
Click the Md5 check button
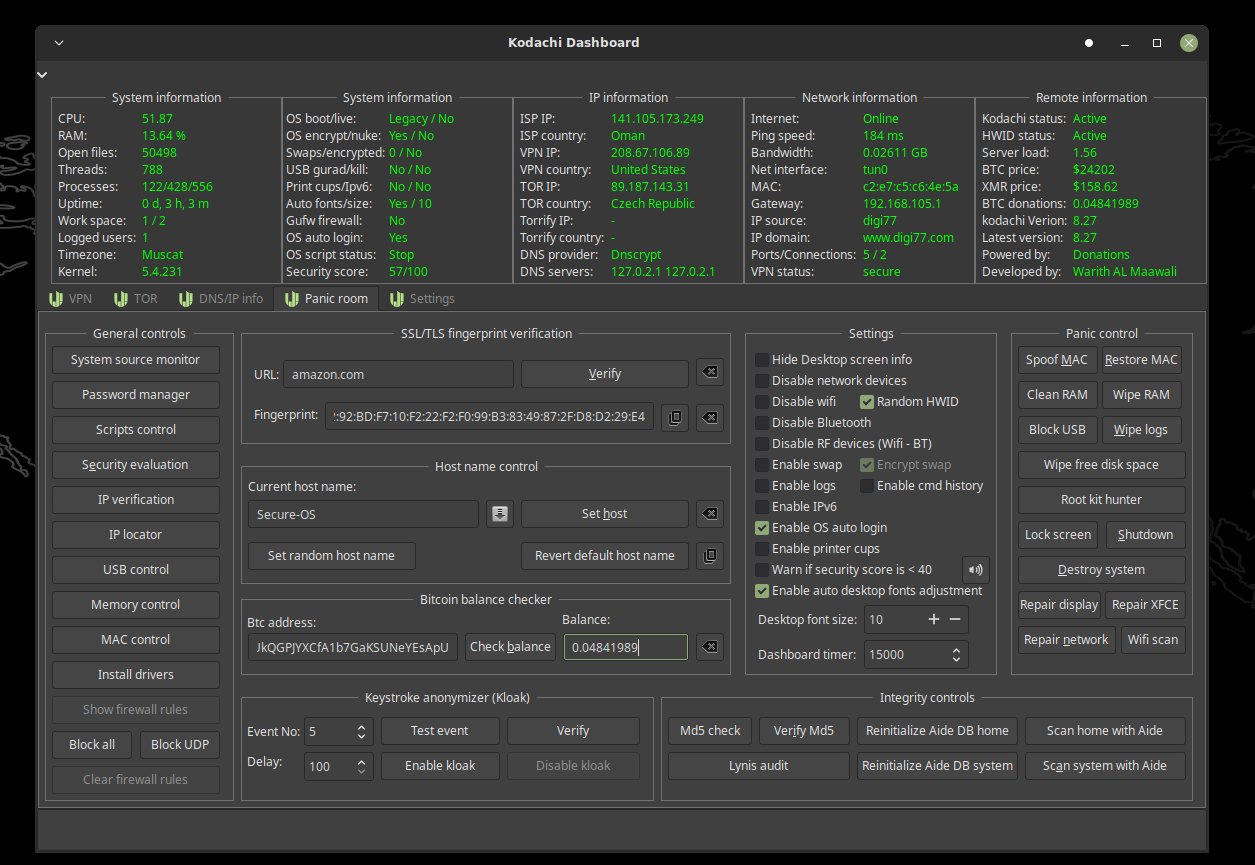coord(710,731)
